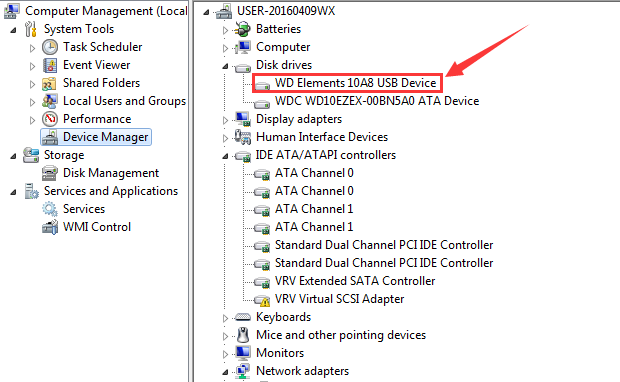Click the WD Elements USB Device drive icon
The image size is (620, 382).
tap(262, 85)
